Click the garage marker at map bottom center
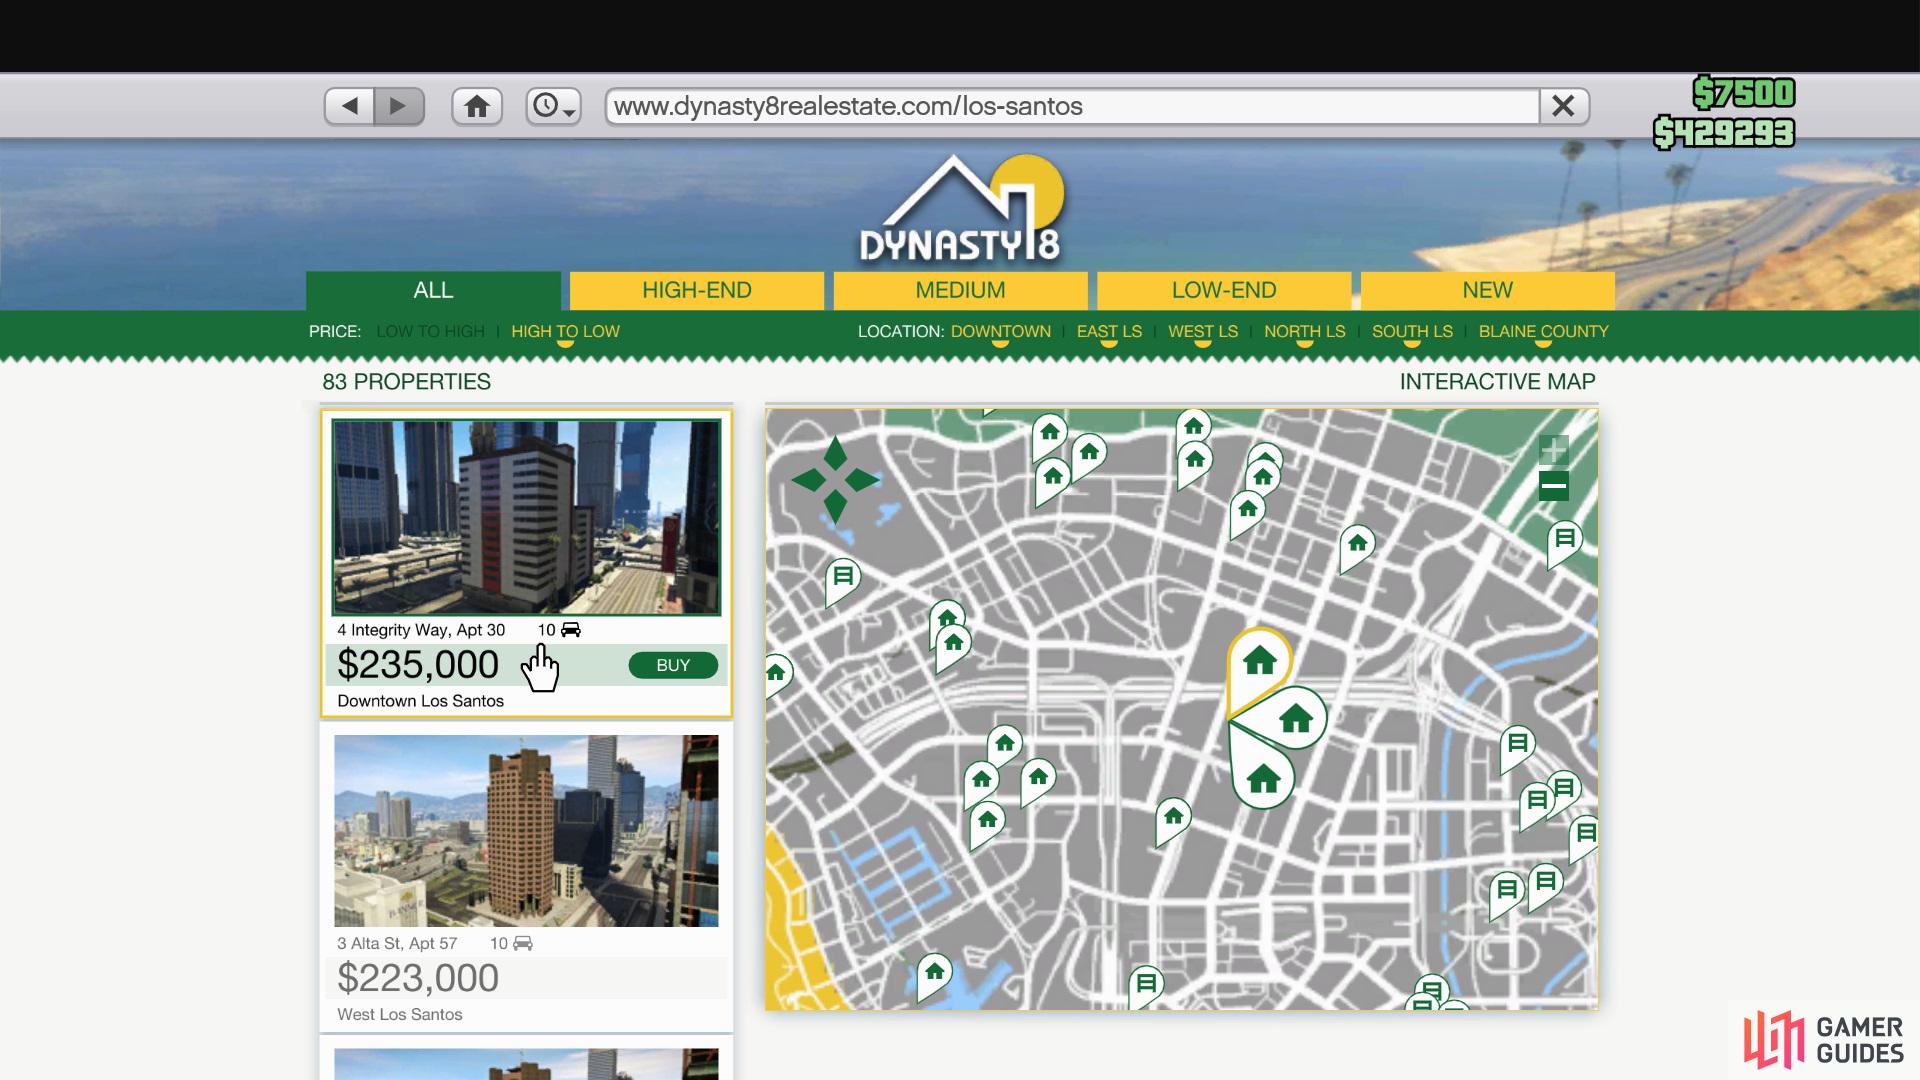The image size is (1920, 1080). [x=1145, y=986]
